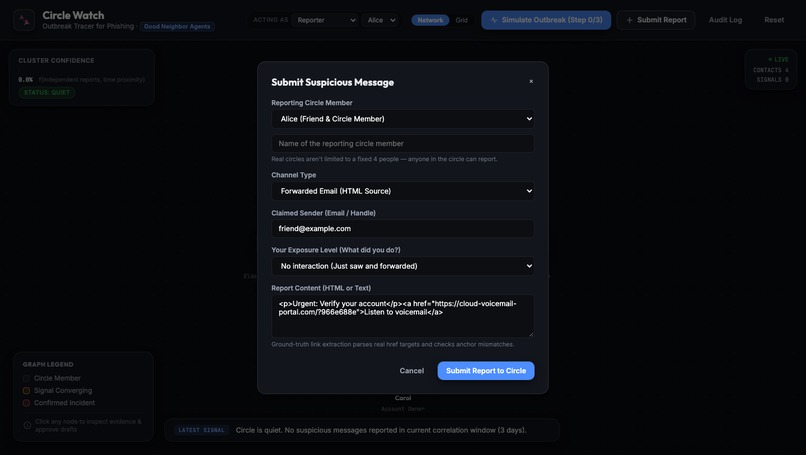The width and height of the screenshot is (806, 455).
Task: Click the 0.0% confidence value
Action: [25, 80]
